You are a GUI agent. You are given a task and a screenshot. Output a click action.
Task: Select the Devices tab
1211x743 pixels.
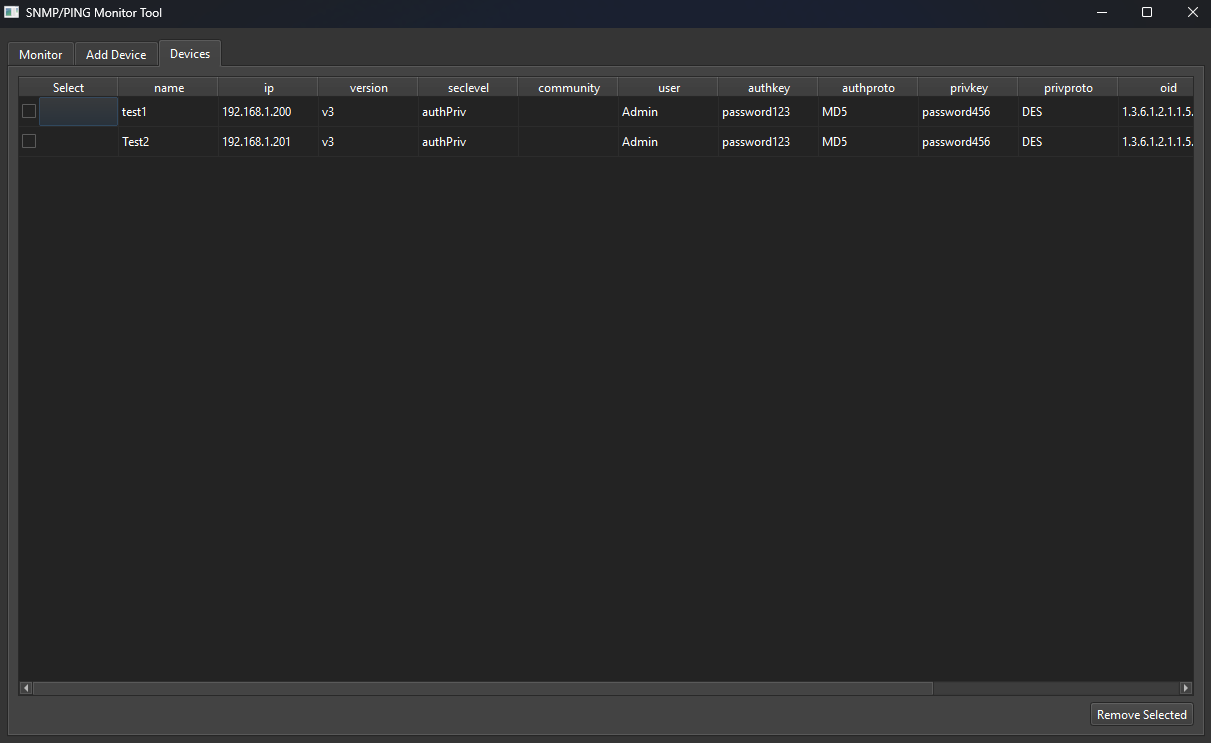click(189, 54)
